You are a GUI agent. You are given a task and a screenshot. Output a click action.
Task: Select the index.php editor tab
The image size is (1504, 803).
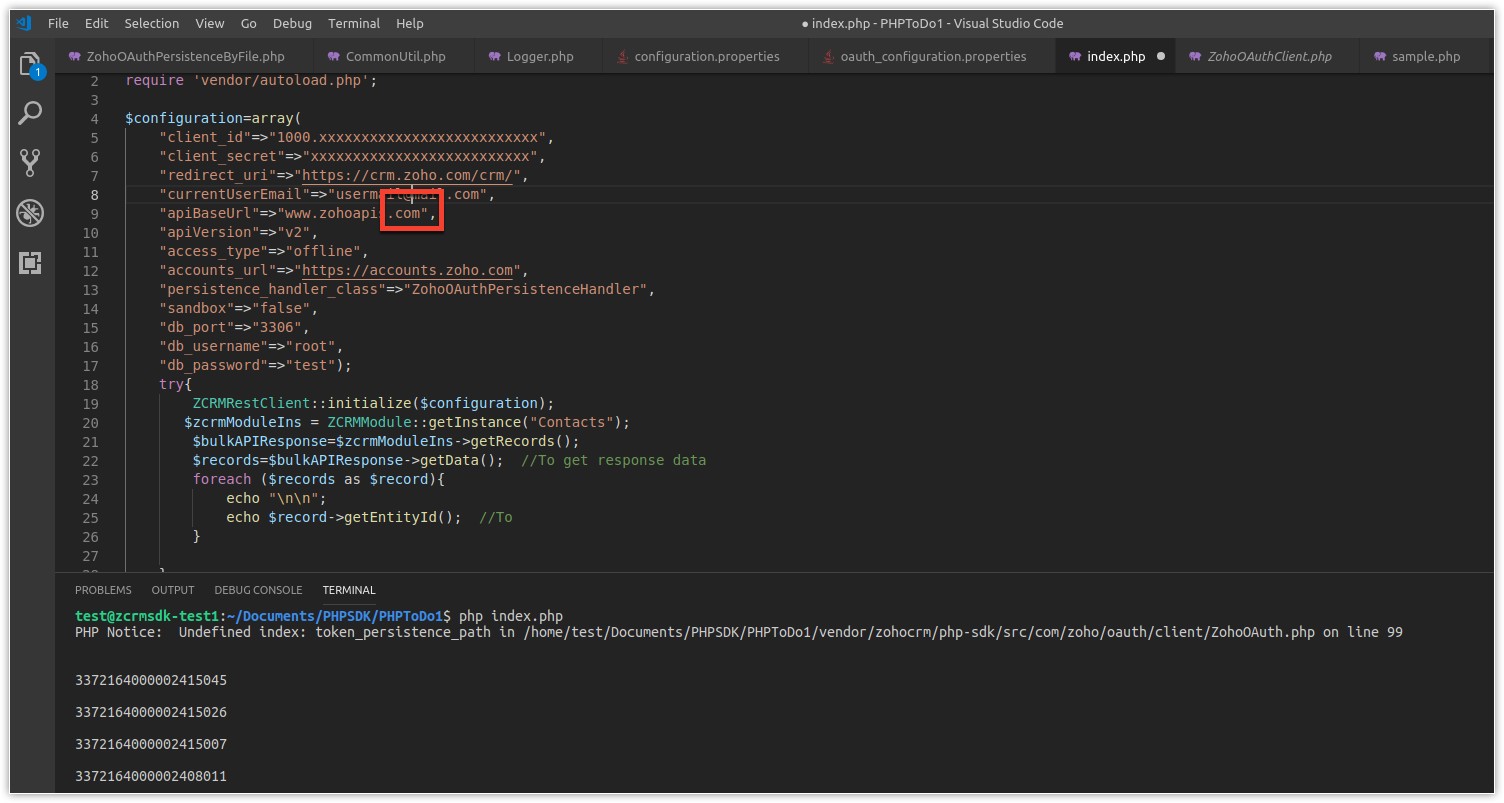pos(1116,57)
